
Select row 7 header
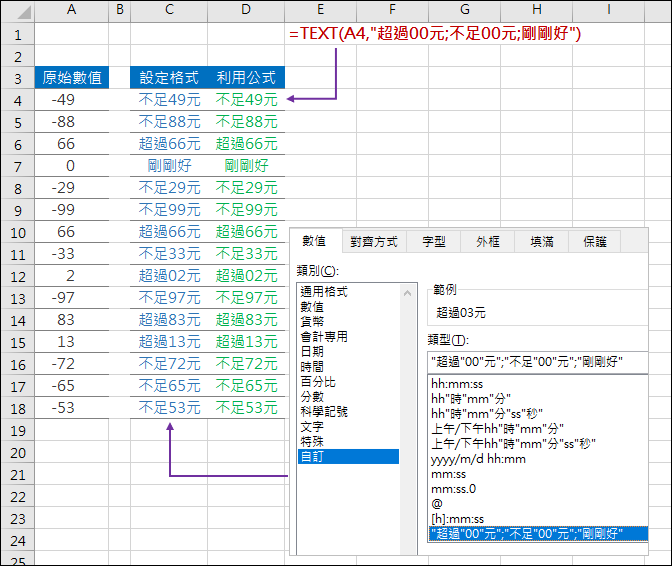pyautogui.click(x=18, y=166)
